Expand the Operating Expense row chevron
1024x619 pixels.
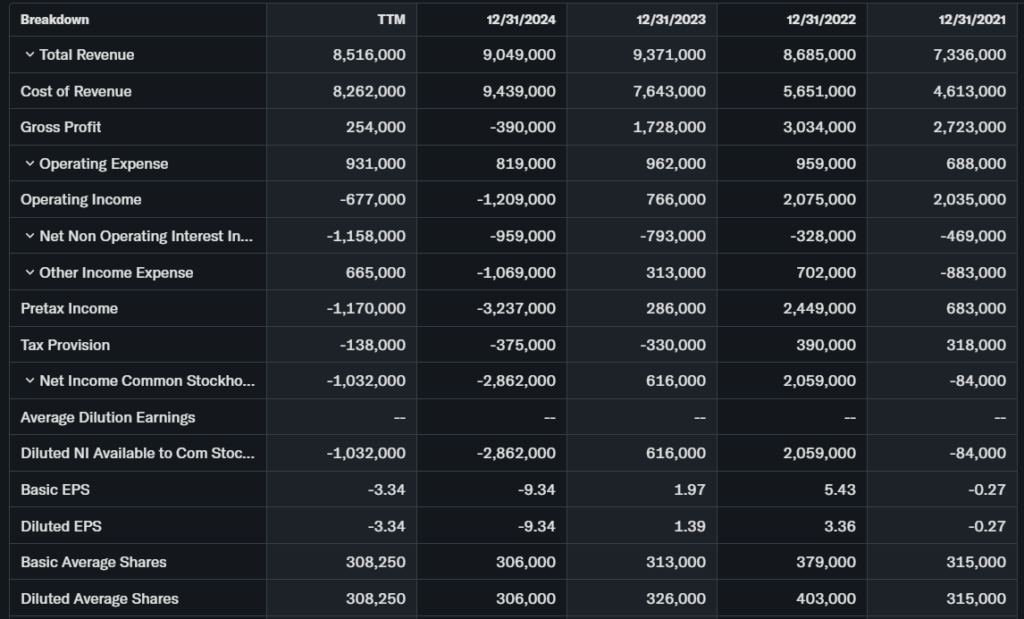click(29, 164)
